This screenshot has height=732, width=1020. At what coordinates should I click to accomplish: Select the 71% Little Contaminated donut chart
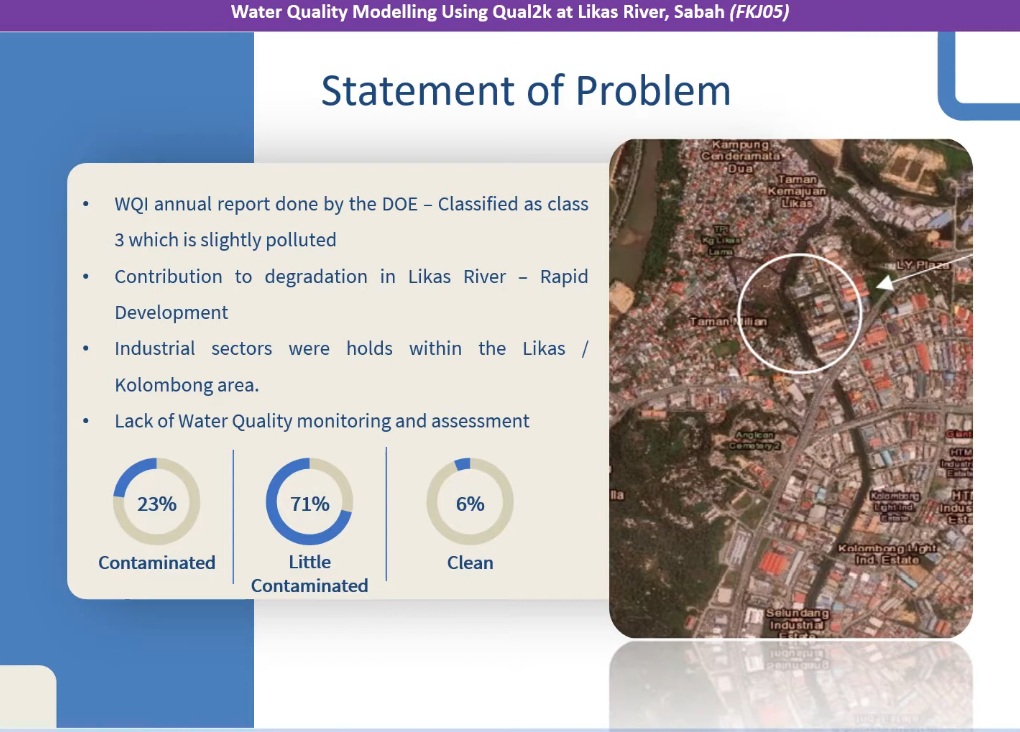(309, 503)
